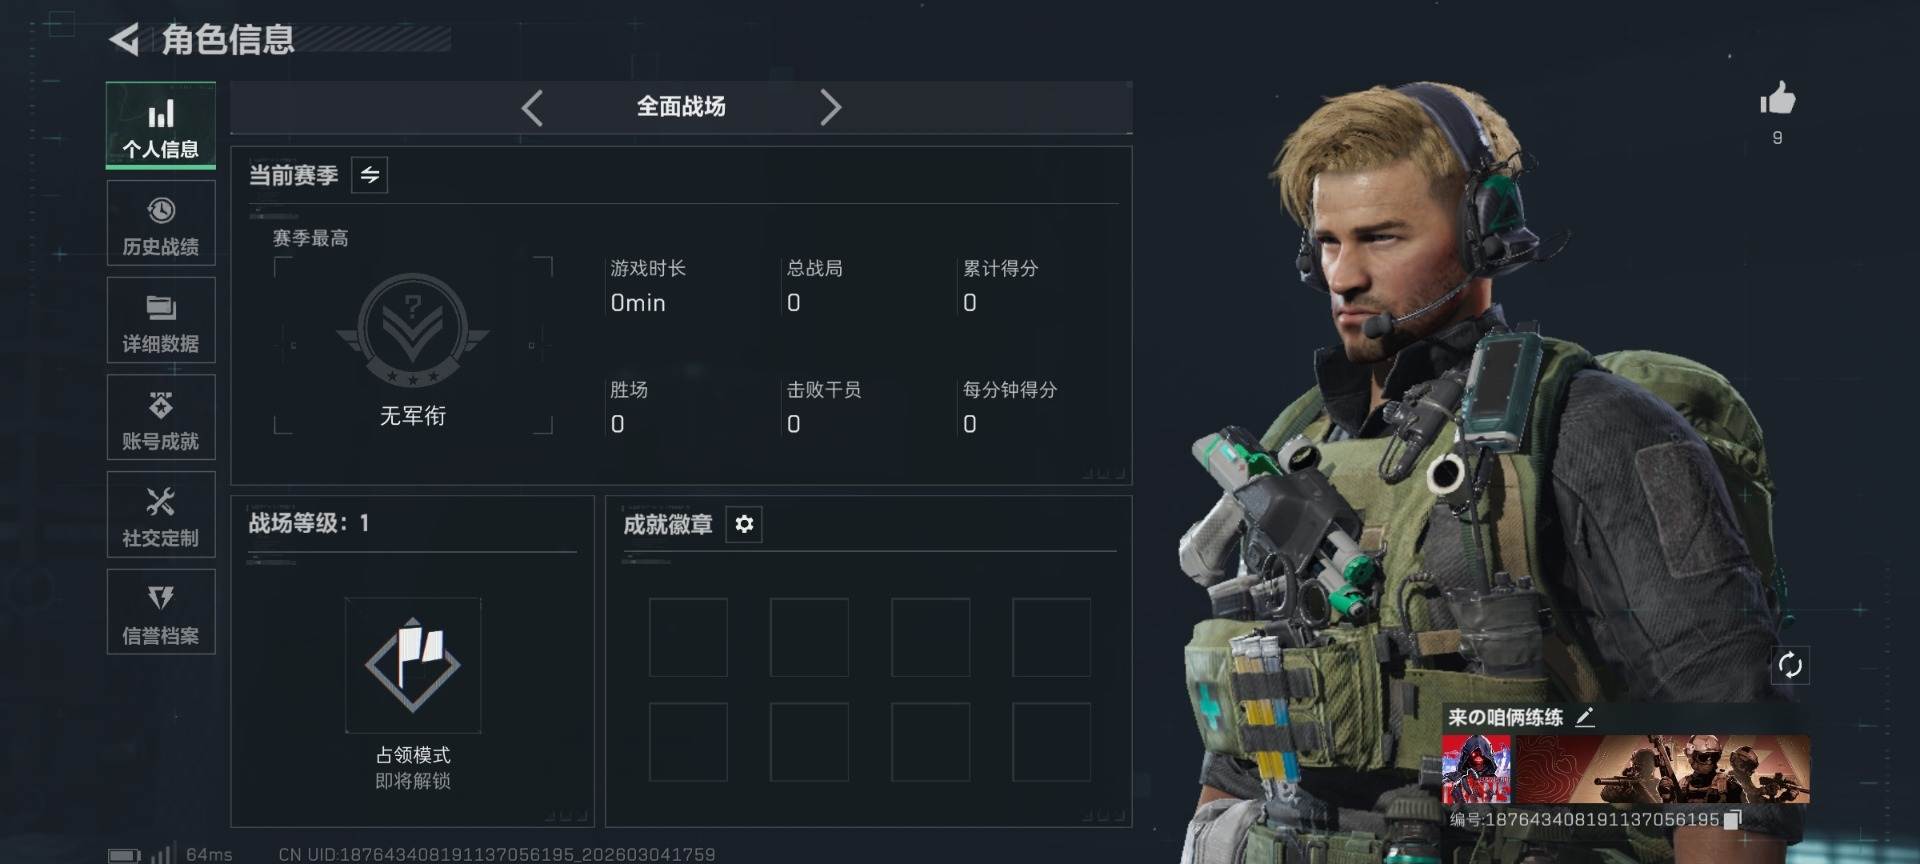
Task: Select the player avatar thumbnail
Action: [1476, 769]
